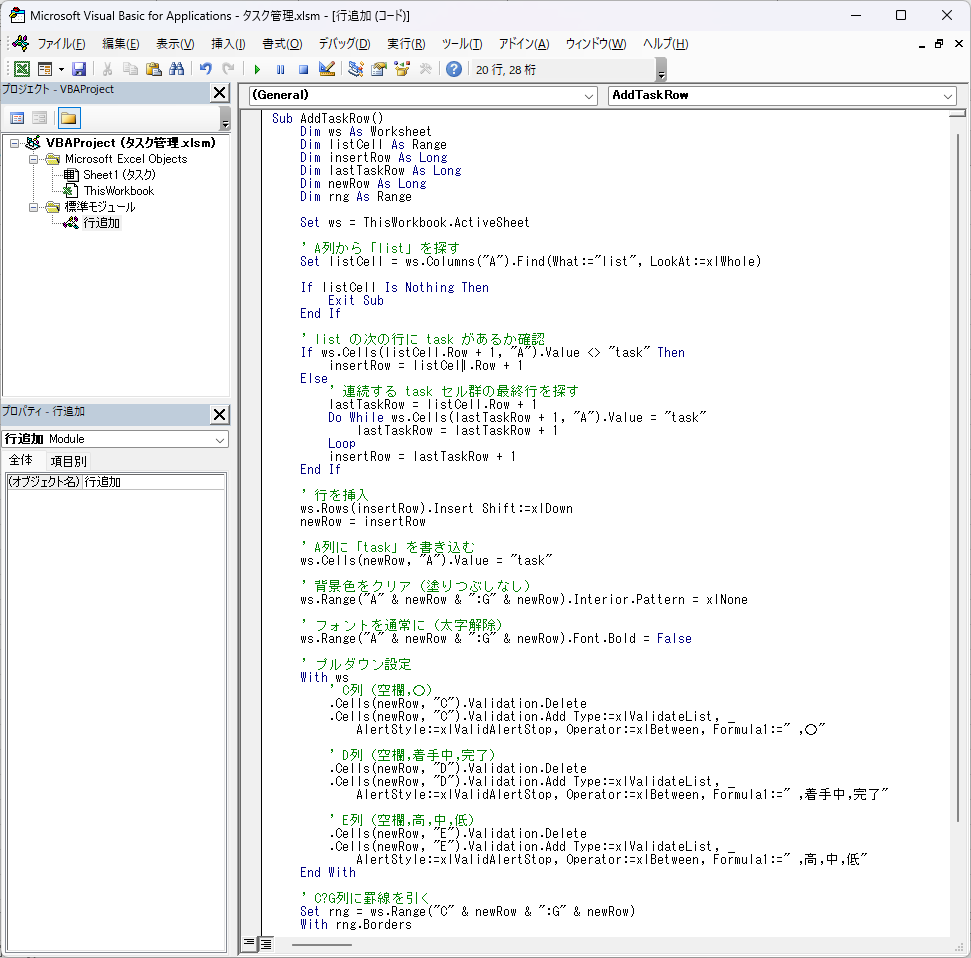
Task: Click the Undo arrow icon
Action: tap(205, 69)
